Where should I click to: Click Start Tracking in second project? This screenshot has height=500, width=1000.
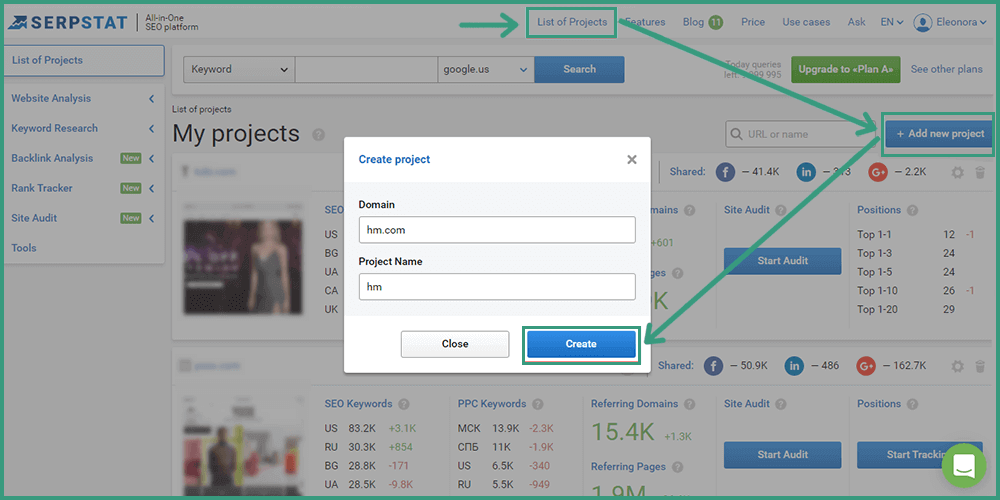click(918, 455)
